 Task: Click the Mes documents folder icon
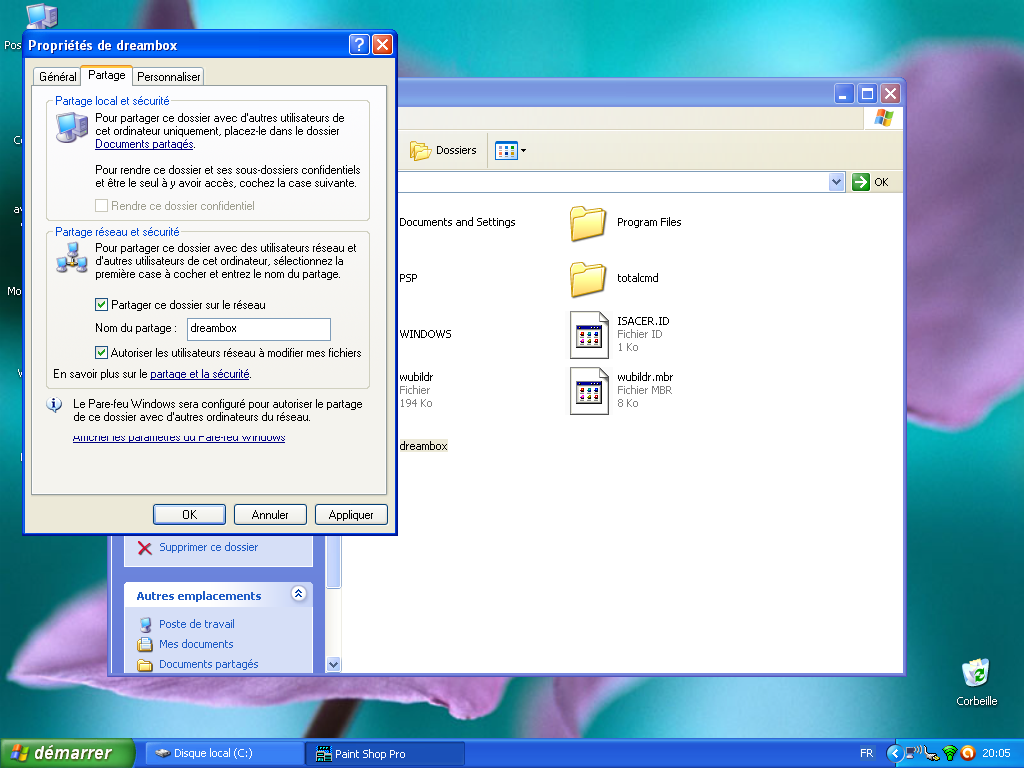coord(145,645)
